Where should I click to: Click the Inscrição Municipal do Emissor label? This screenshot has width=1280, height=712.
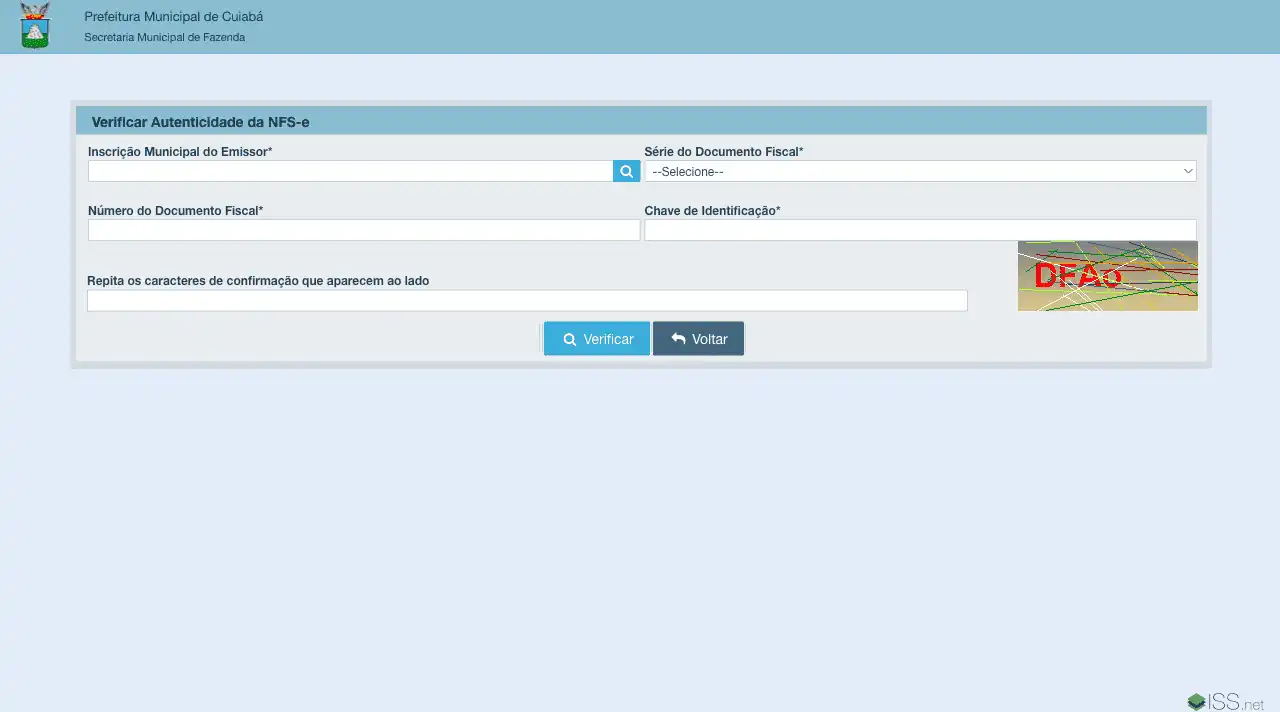click(x=180, y=152)
